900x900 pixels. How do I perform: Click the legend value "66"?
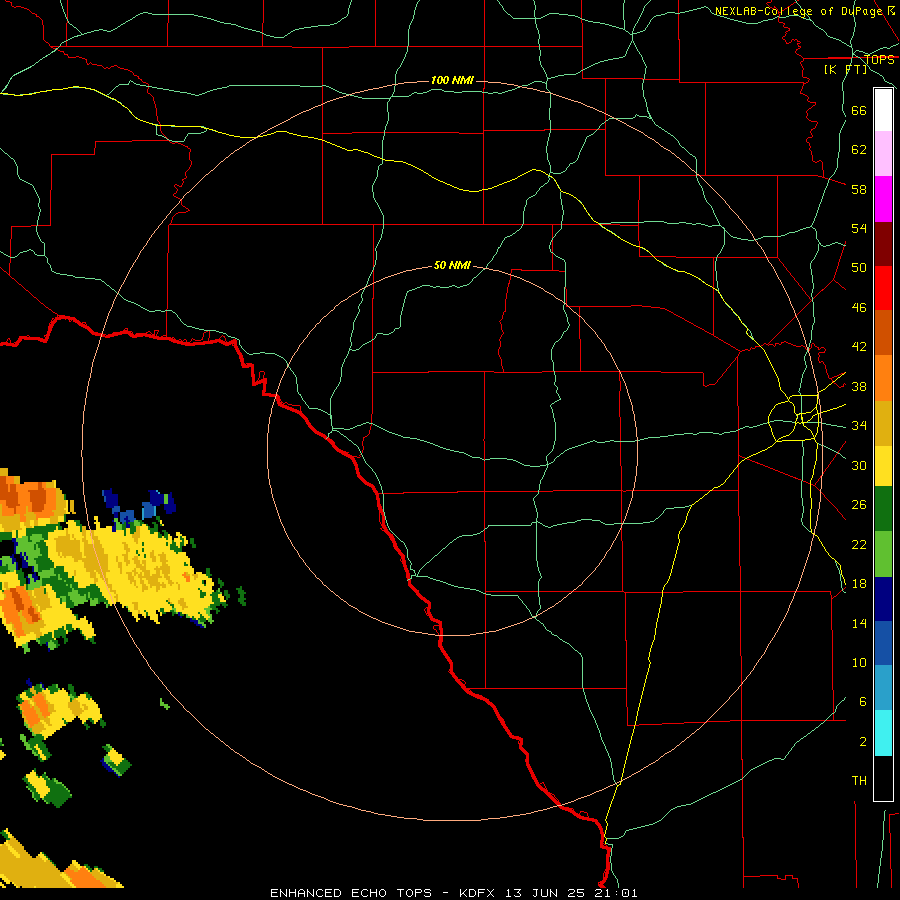click(859, 110)
